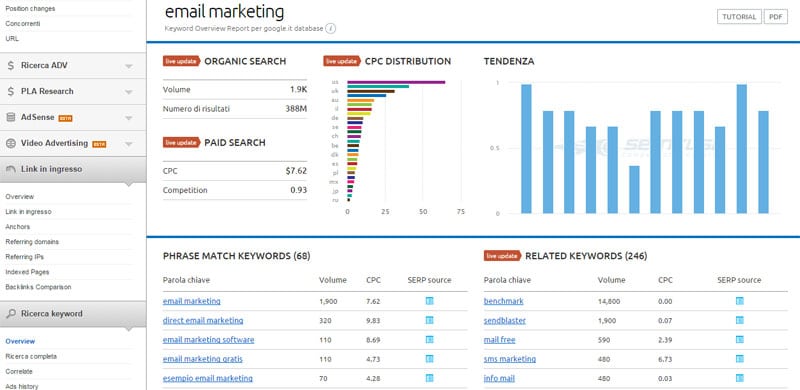Open SERP source icon for esempio email marketing
This screenshot has width=800, height=390.
pyautogui.click(x=430, y=378)
